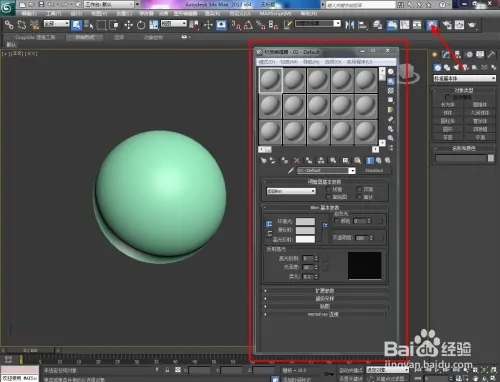Image resolution: width=500 pixels, height=382 pixels.
Task: Pick material from object with eyedropper
Action: pos(291,170)
